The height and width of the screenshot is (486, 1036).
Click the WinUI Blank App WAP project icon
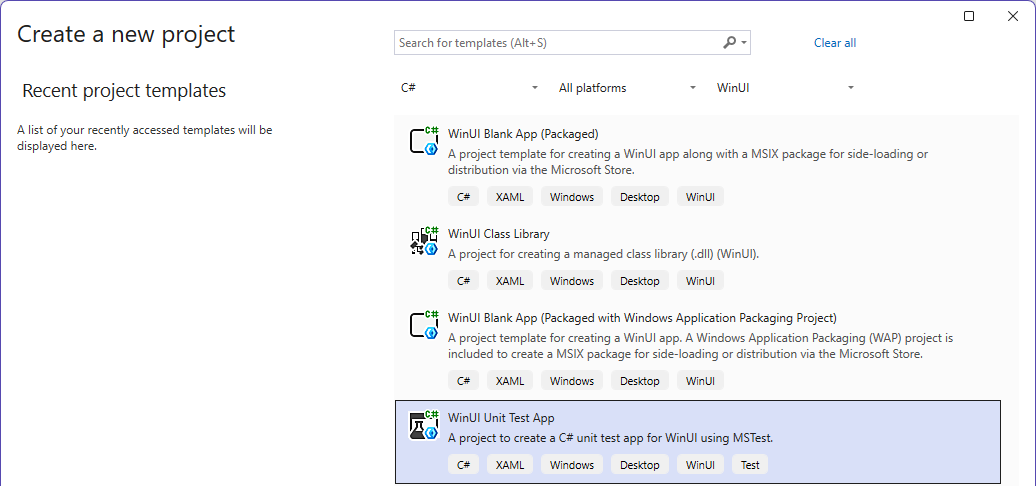pyautogui.click(x=424, y=325)
